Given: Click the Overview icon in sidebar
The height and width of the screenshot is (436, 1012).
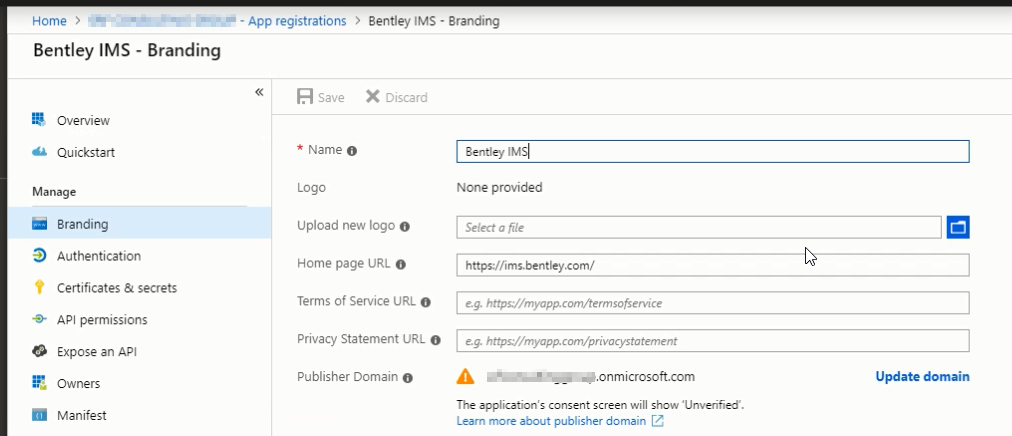Looking at the screenshot, I should 40,120.
